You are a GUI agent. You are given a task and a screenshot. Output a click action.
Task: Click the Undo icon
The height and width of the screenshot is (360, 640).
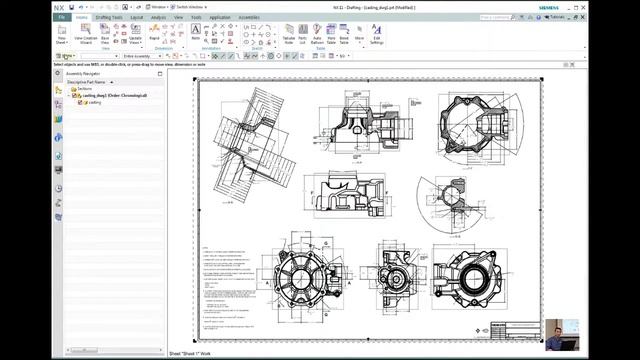click(x=81, y=7)
